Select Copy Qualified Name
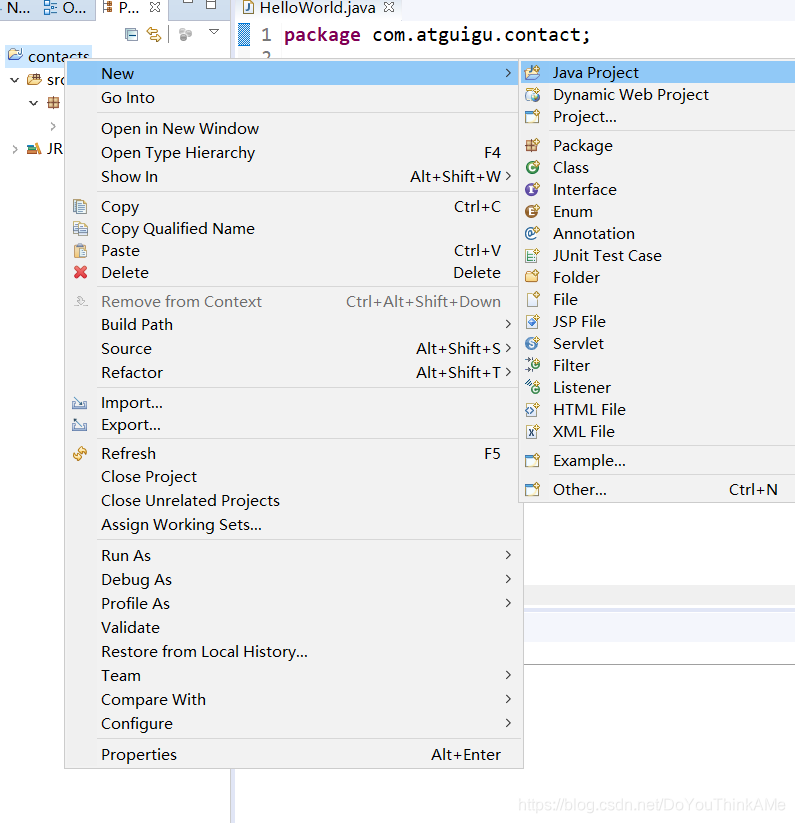This screenshot has width=795, height=823. coord(294,229)
